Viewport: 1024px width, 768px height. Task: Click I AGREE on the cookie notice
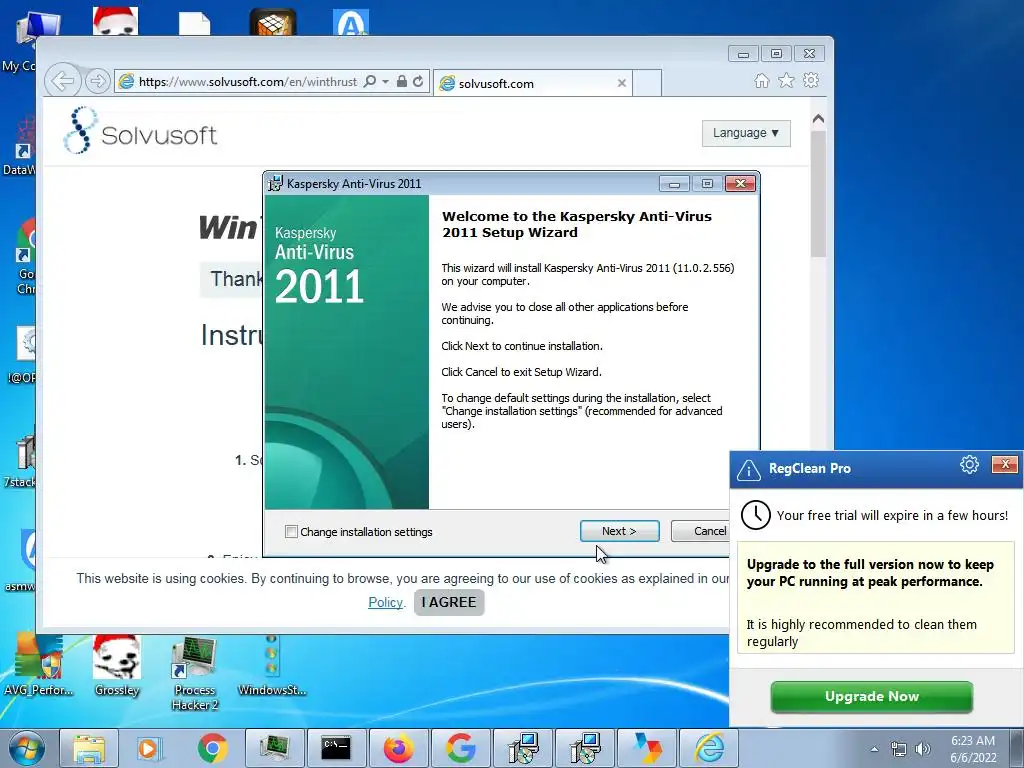click(x=449, y=602)
